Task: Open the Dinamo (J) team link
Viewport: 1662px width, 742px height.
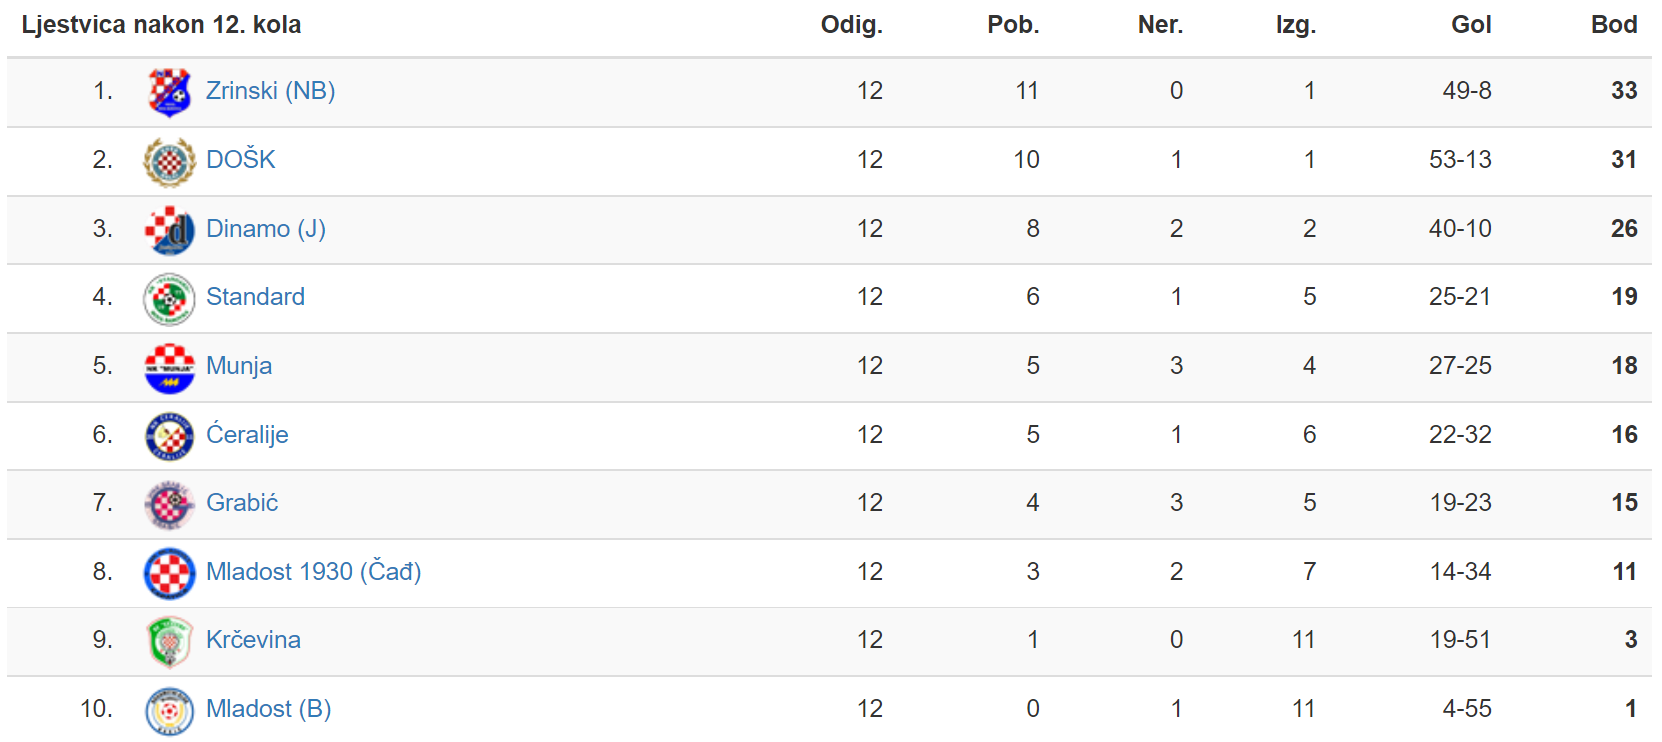Action: click(266, 229)
